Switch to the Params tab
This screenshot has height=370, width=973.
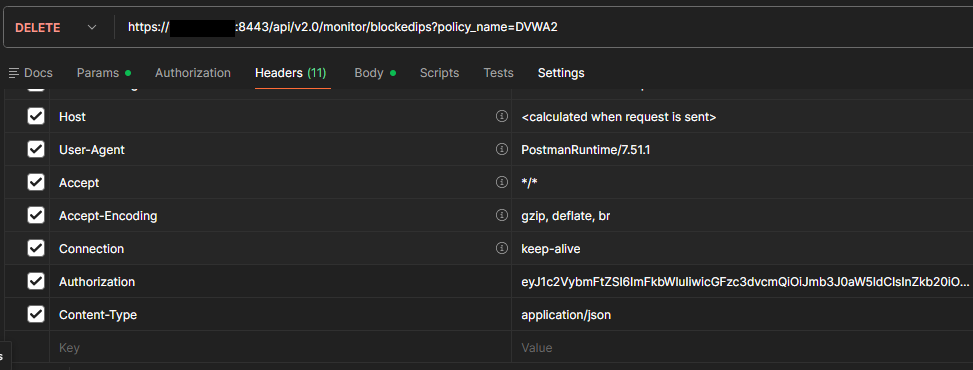(x=104, y=73)
